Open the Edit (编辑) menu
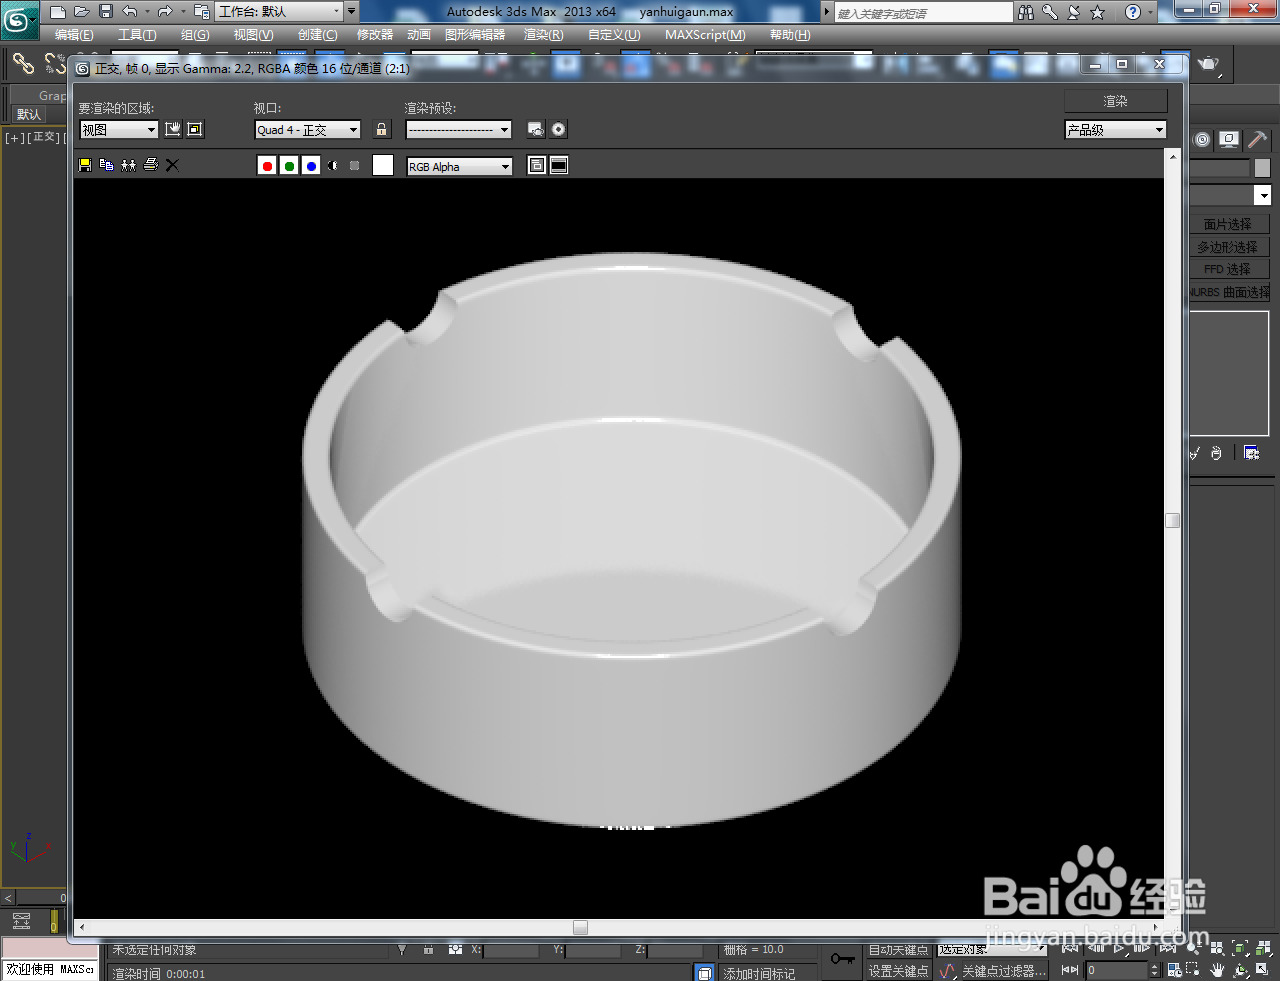 click(x=74, y=35)
